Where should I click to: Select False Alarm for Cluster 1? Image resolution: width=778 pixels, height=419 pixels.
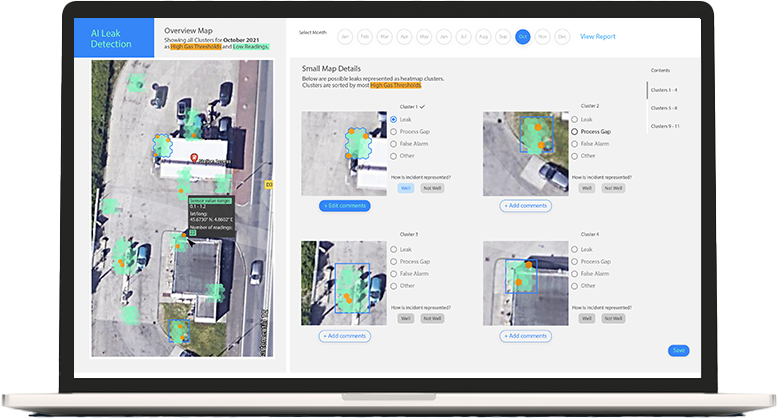coord(393,144)
